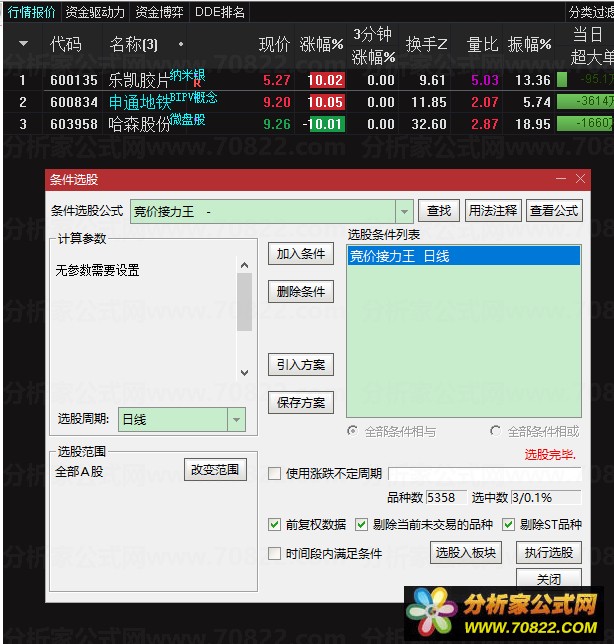Click the 选中数 3/0.1% field
This screenshot has width=614, height=644.
click(546, 498)
